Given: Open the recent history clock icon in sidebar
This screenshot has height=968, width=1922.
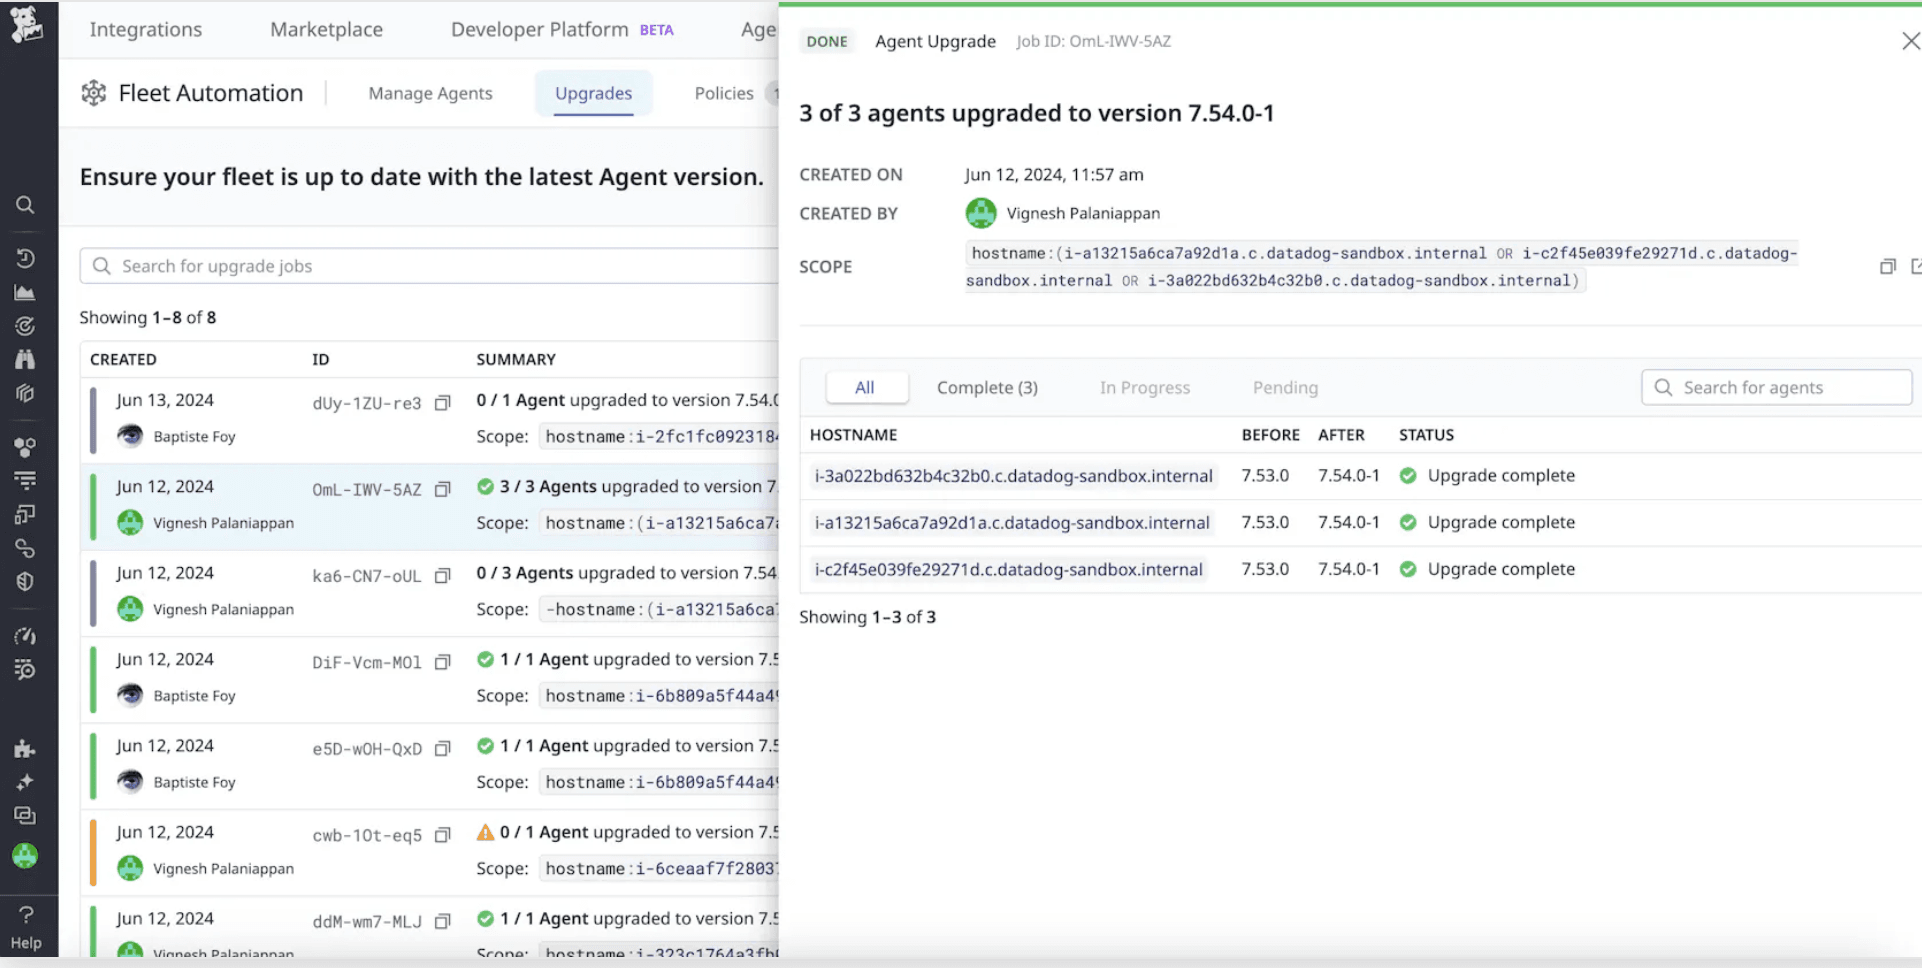Looking at the screenshot, I should tap(25, 258).
